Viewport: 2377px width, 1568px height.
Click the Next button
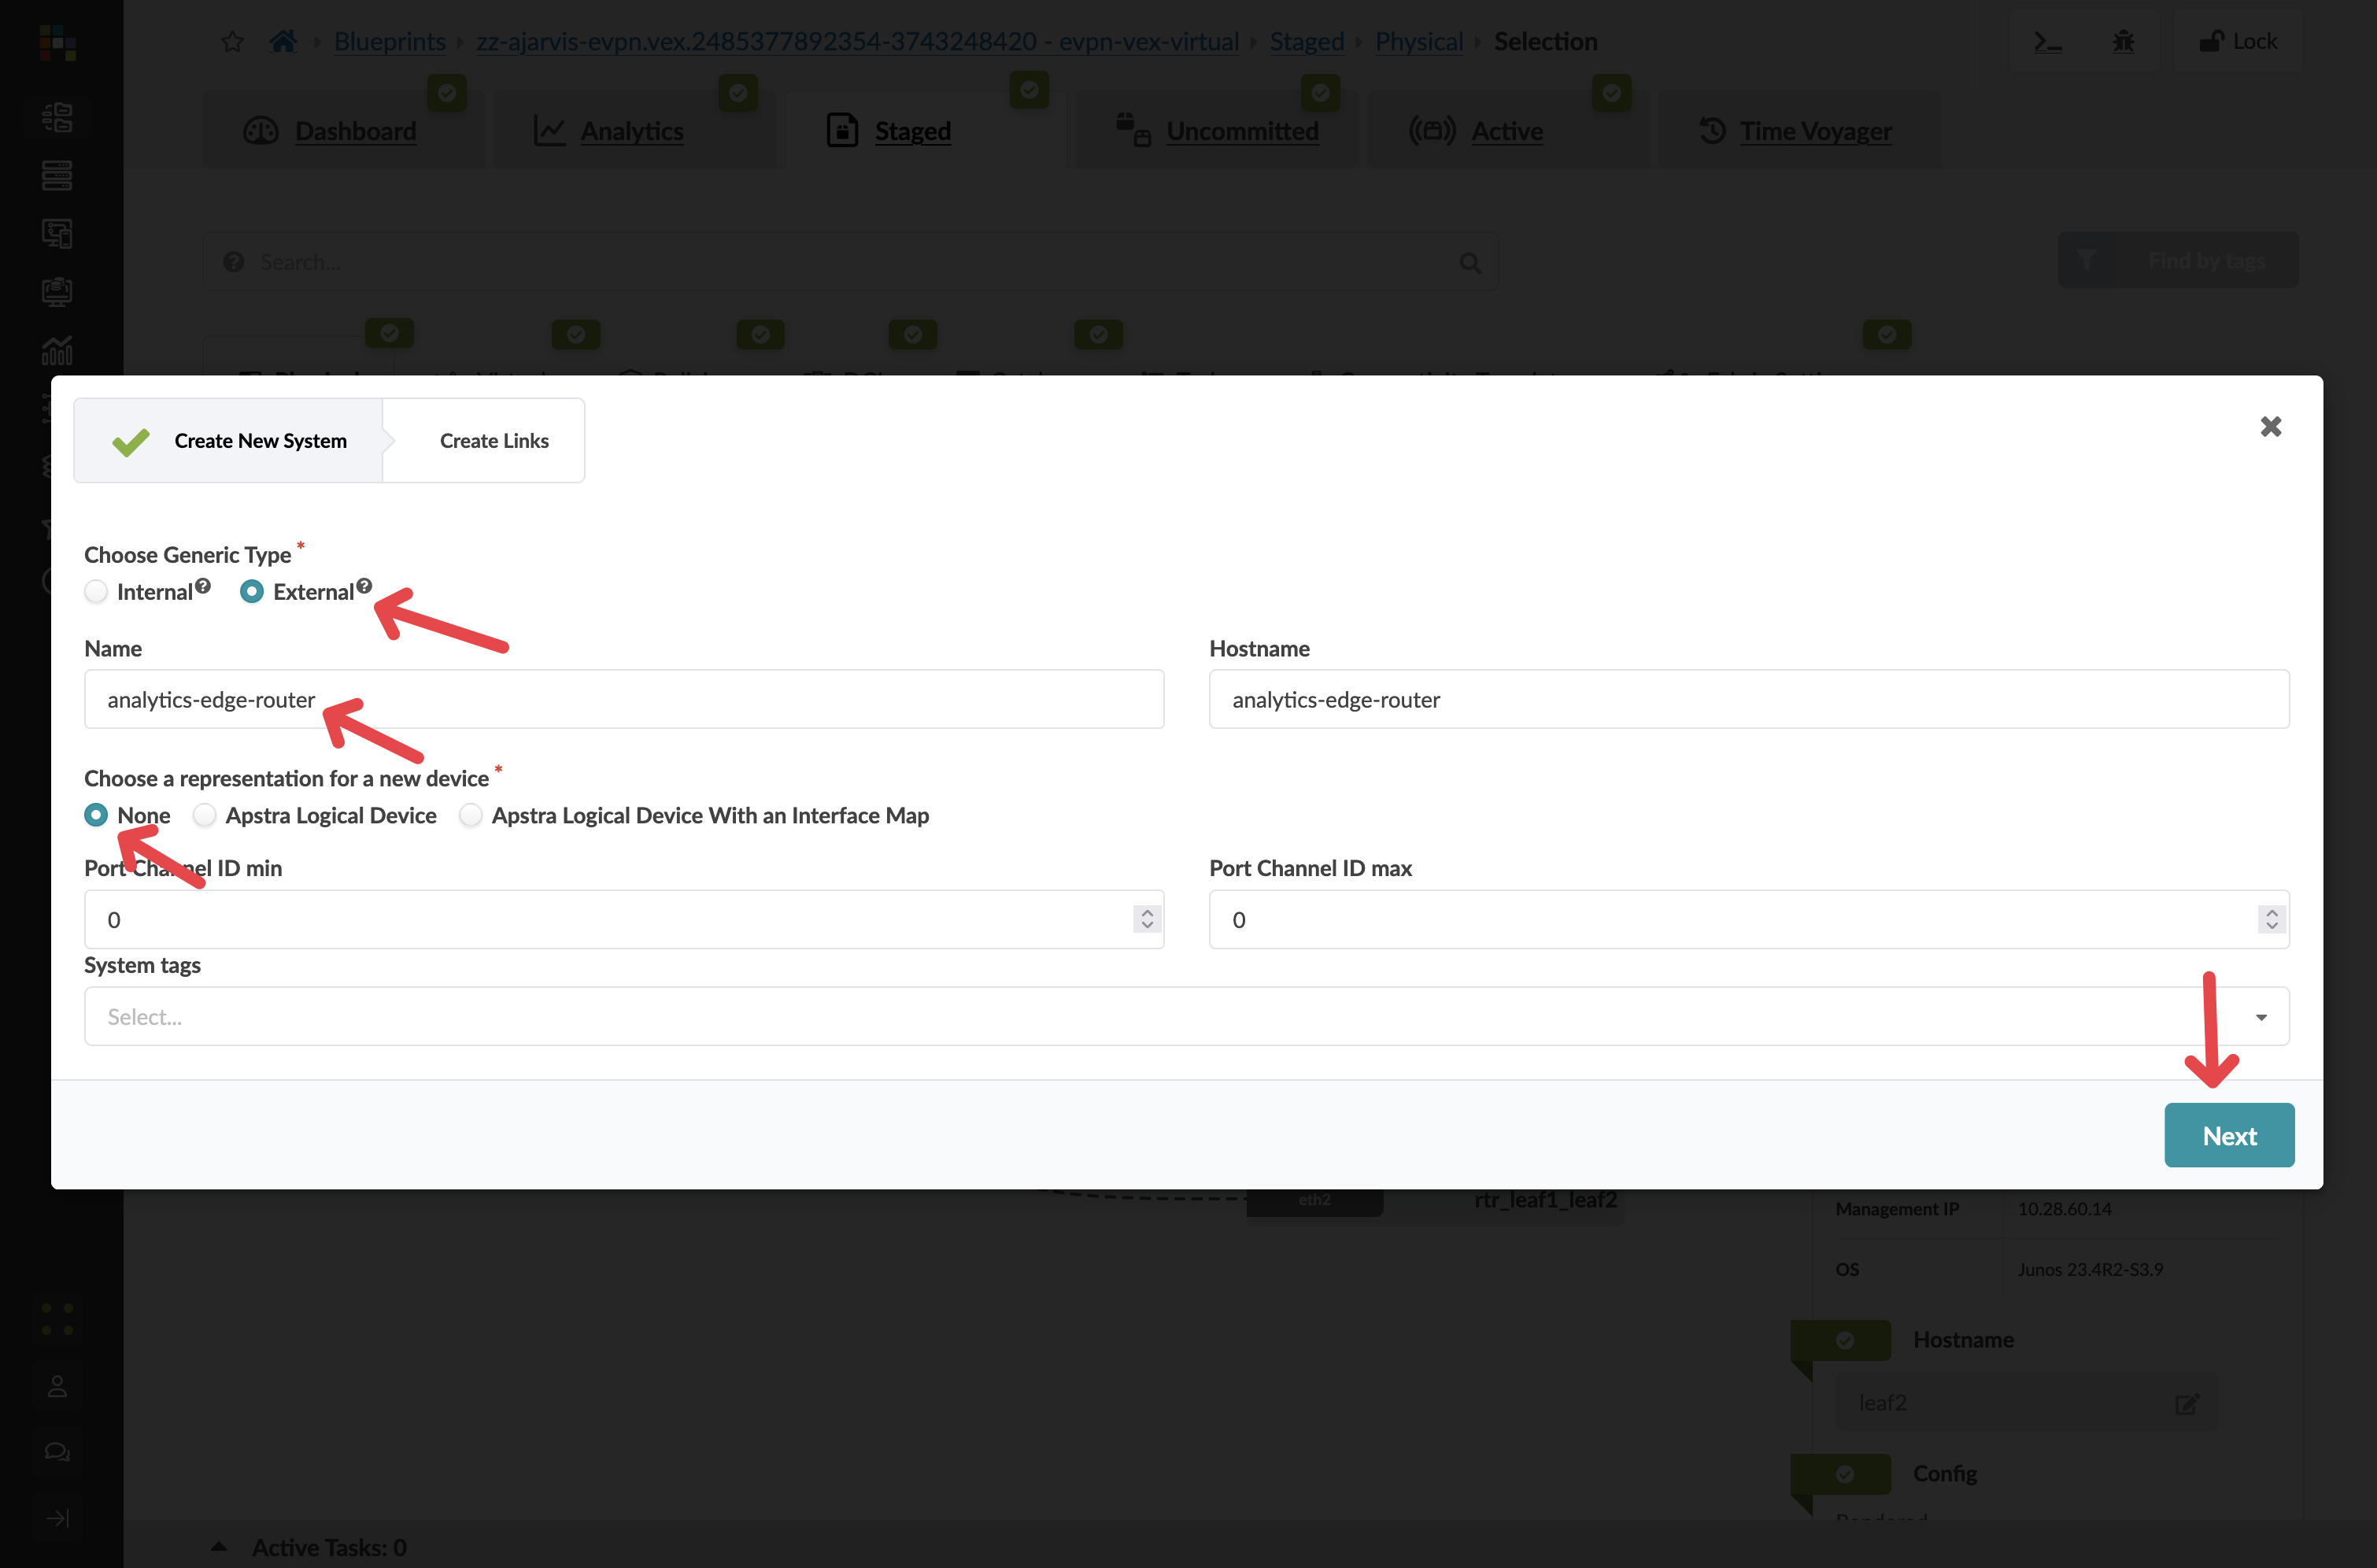pyautogui.click(x=2229, y=1135)
